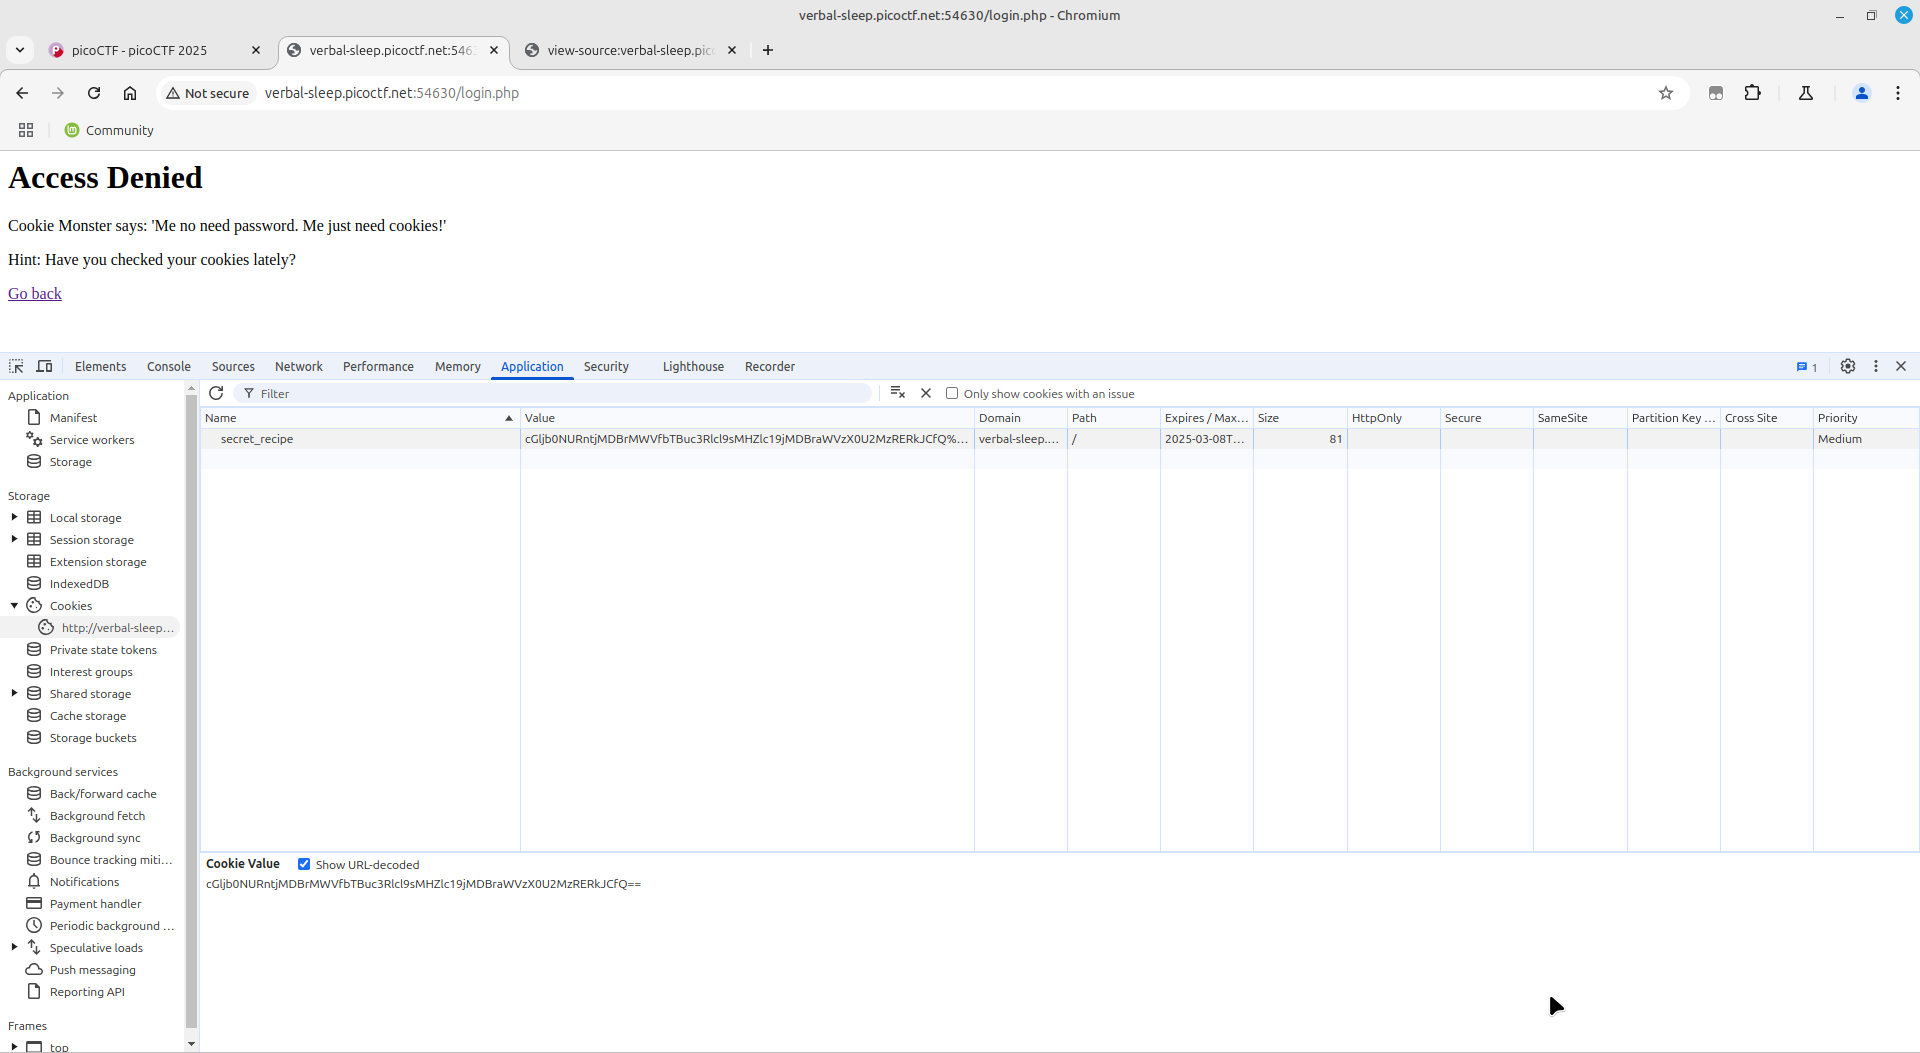The height and width of the screenshot is (1053, 1920).
Task: Open the Console tab in DevTools
Action: [x=168, y=366]
